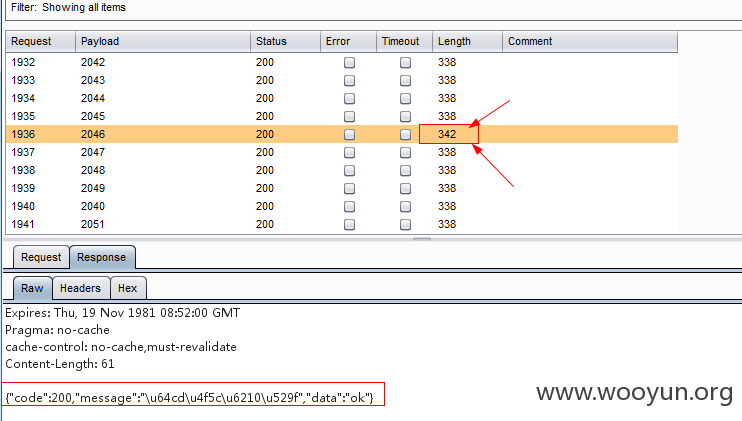Screen dimensions: 742x421
Task: Toggle Timeout checkbox for request 1938
Action: click(405, 170)
